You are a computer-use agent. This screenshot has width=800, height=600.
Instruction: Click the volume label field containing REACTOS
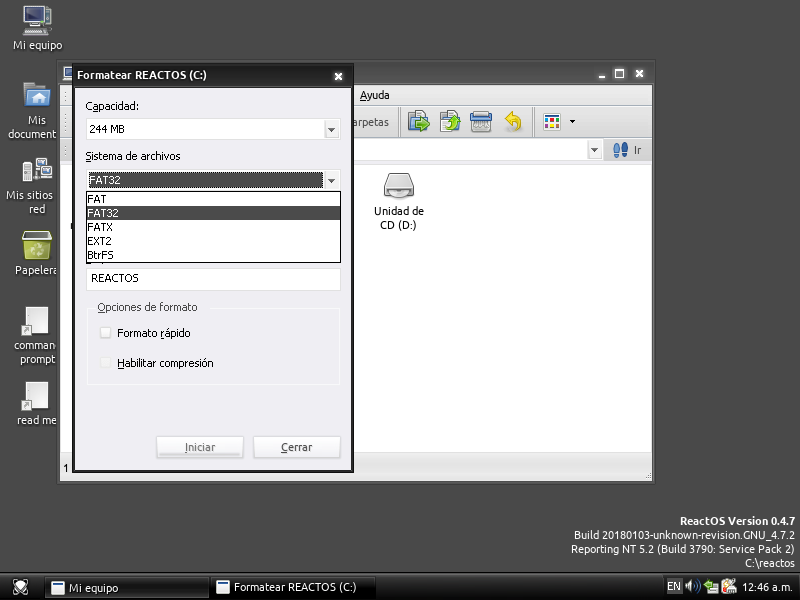[x=213, y=279]
